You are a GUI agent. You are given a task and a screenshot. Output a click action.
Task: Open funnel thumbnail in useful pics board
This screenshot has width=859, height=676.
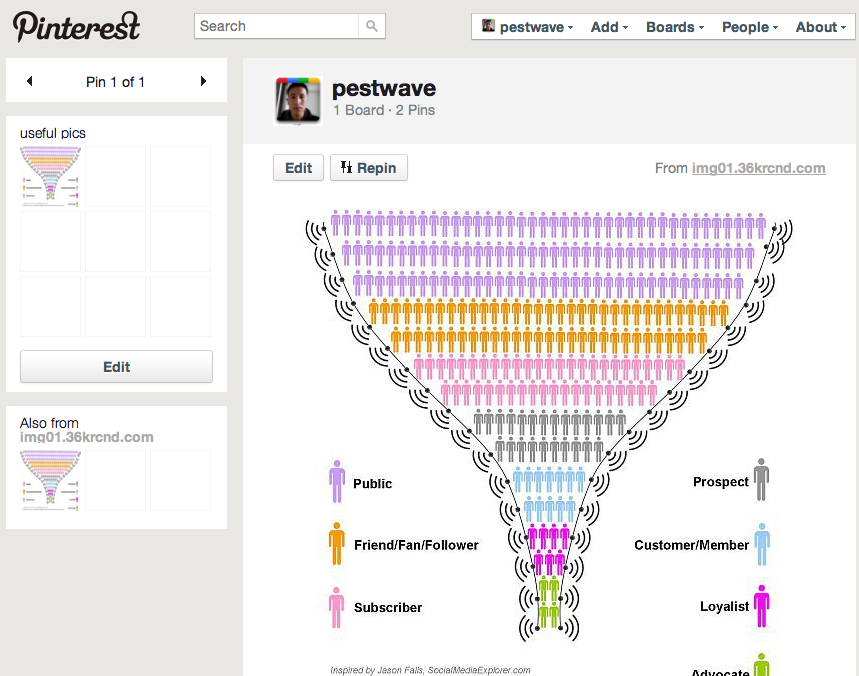tap(51, 176)
